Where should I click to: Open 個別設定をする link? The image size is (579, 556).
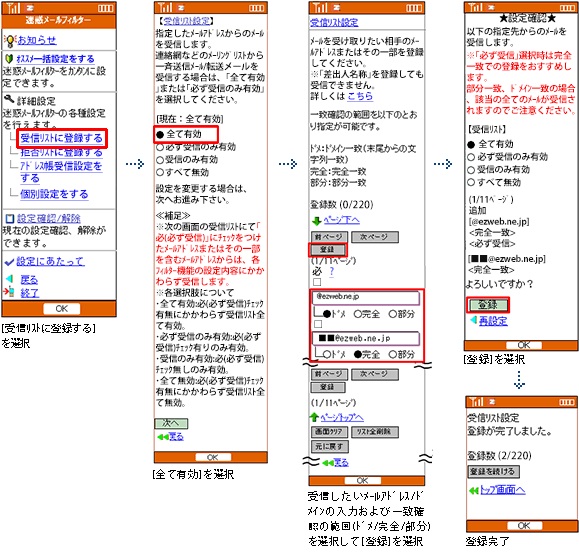[54, 194]
